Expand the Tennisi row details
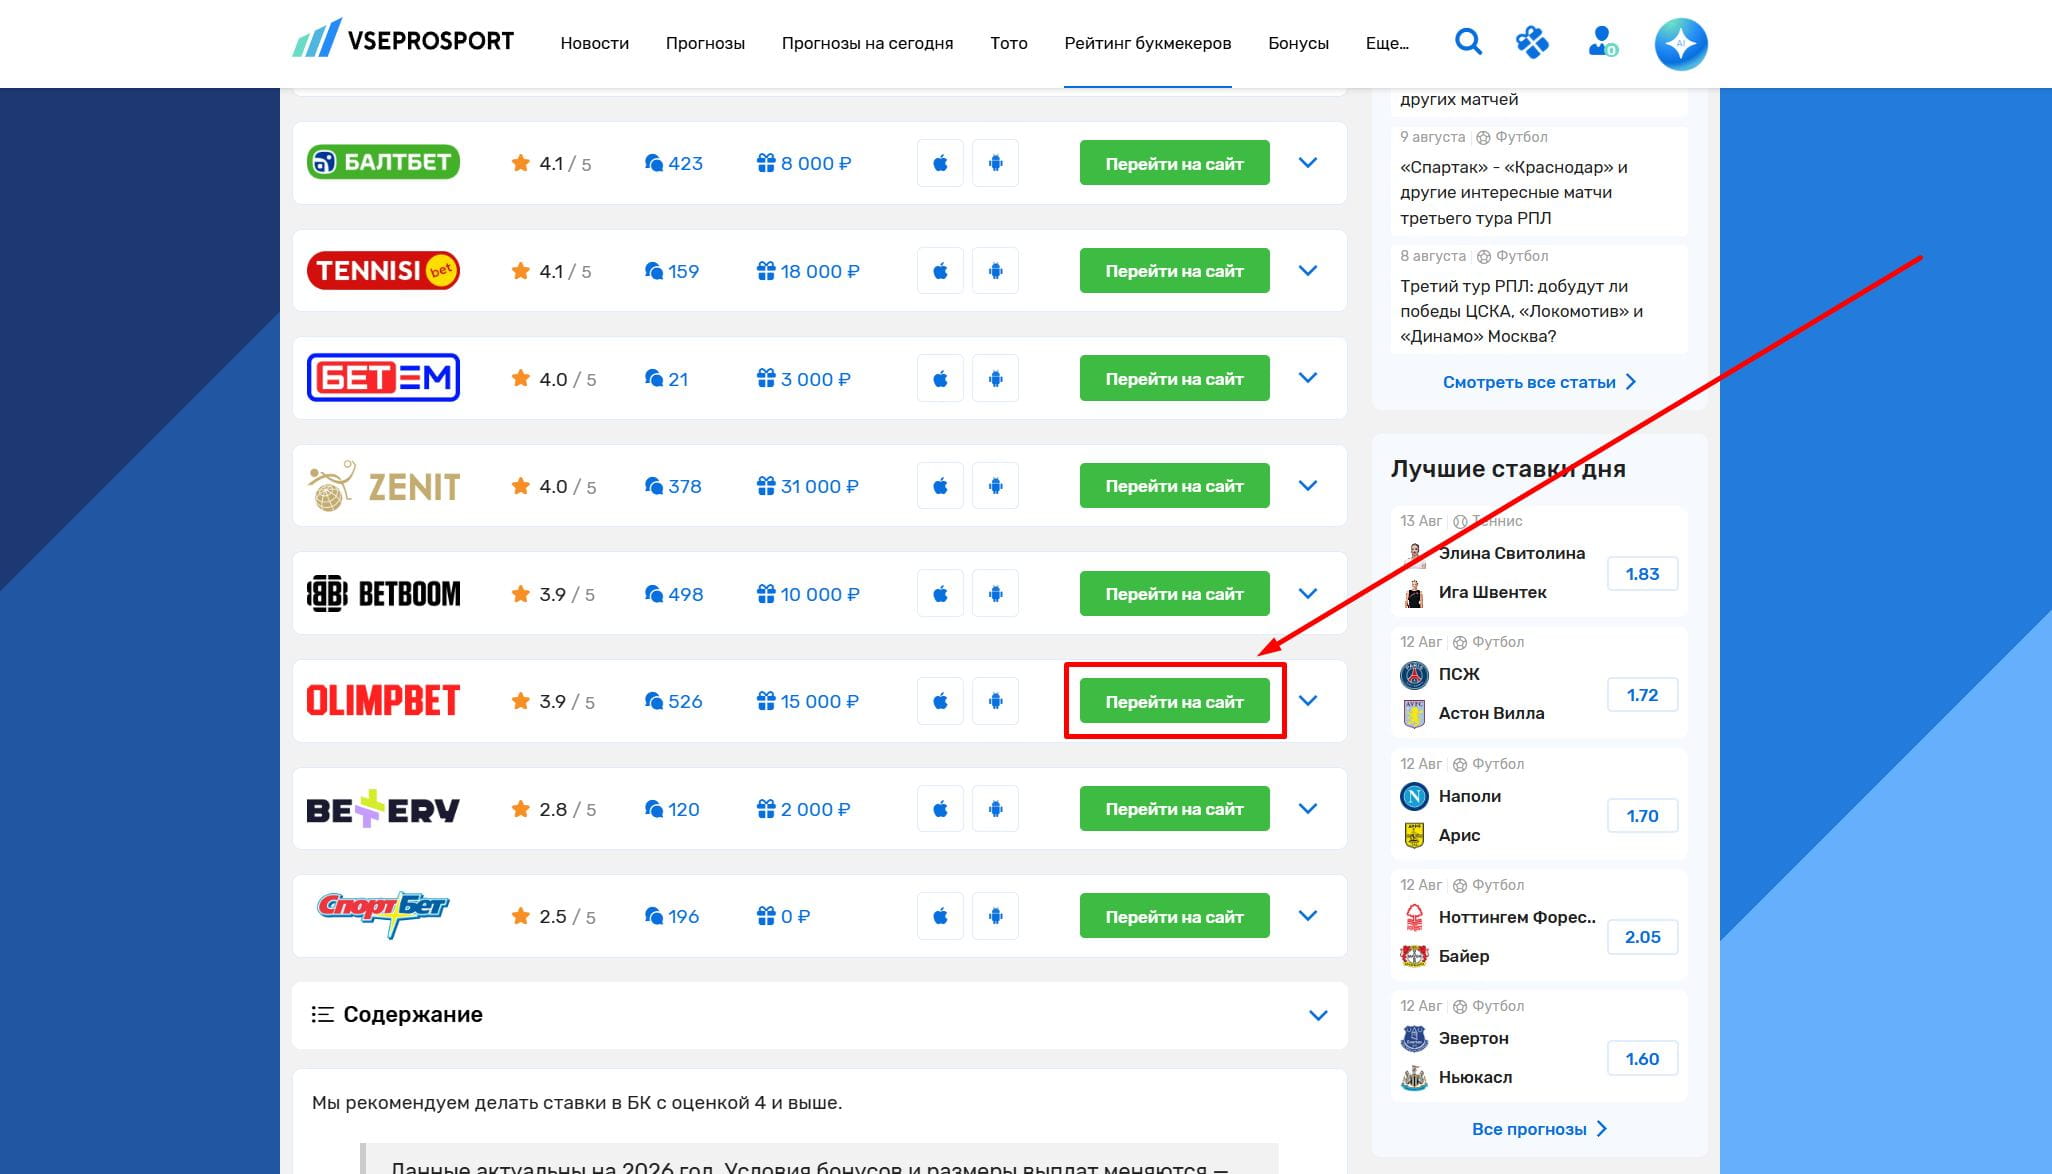 [x=1308, y=271]
